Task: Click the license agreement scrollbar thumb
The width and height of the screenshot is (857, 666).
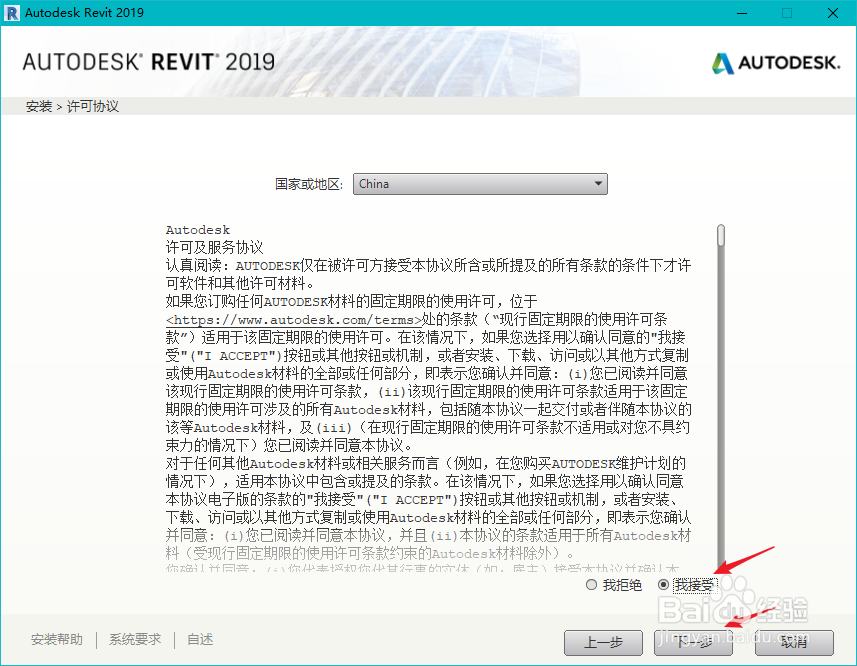Action: pos(721,235)
